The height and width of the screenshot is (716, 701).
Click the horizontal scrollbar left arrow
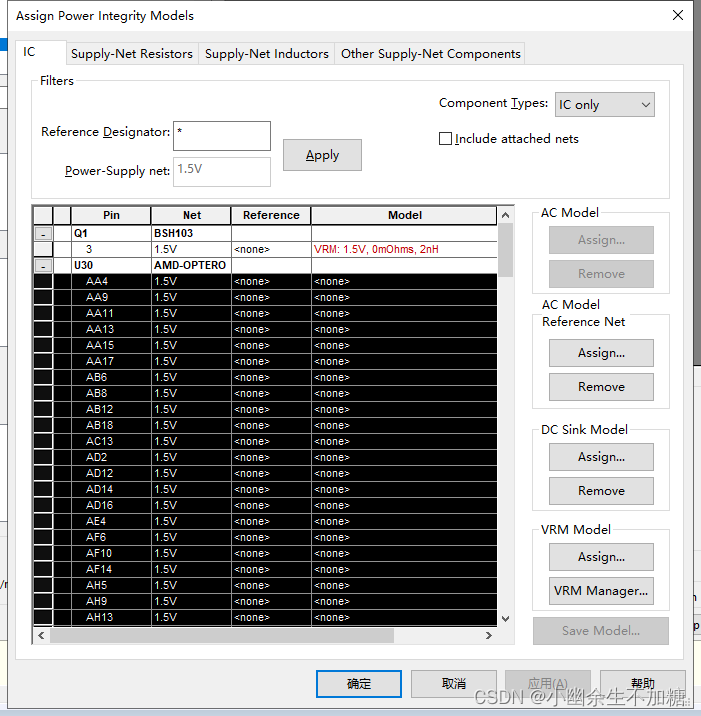[42, 635]
